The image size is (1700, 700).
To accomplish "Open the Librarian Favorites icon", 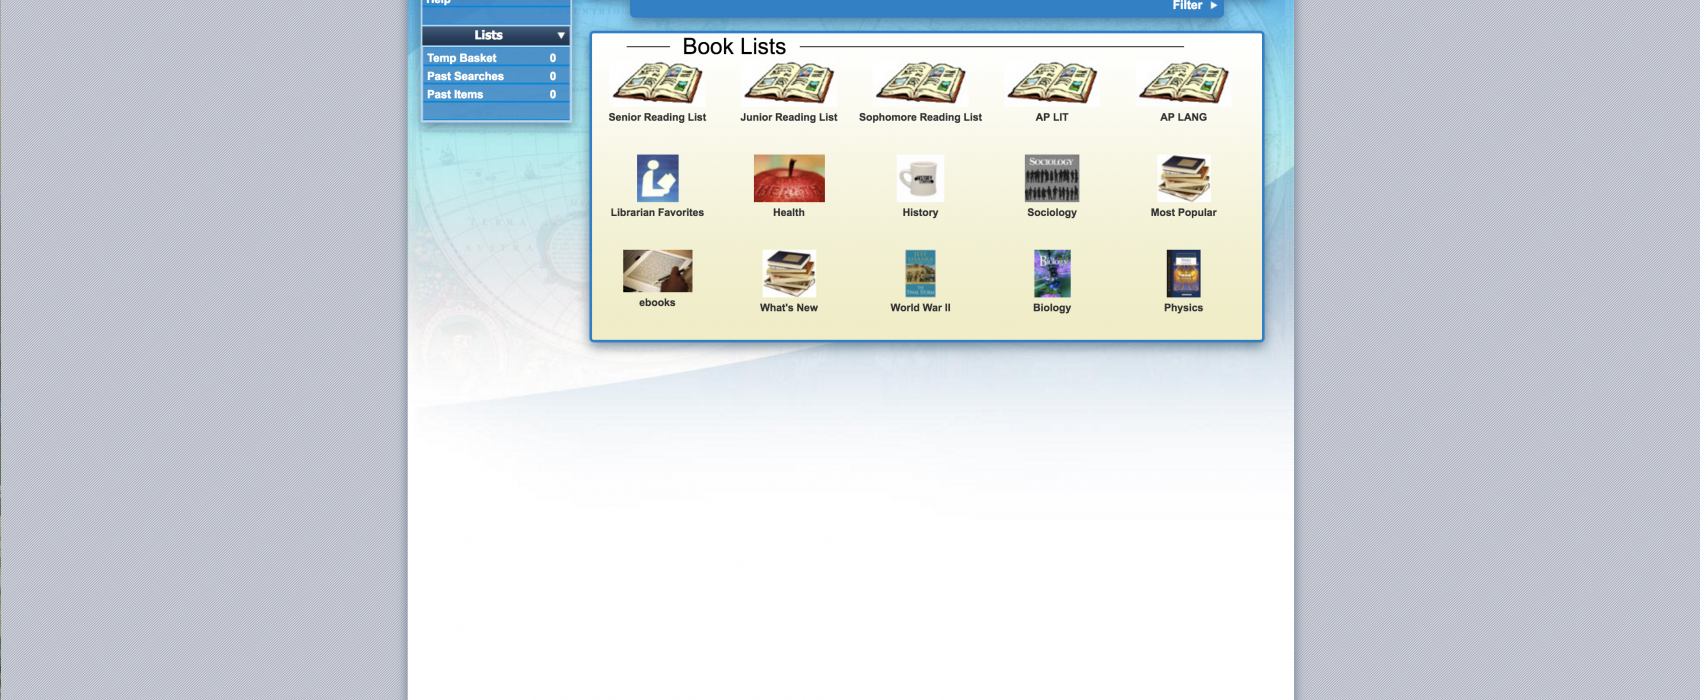I will (657, 178).
